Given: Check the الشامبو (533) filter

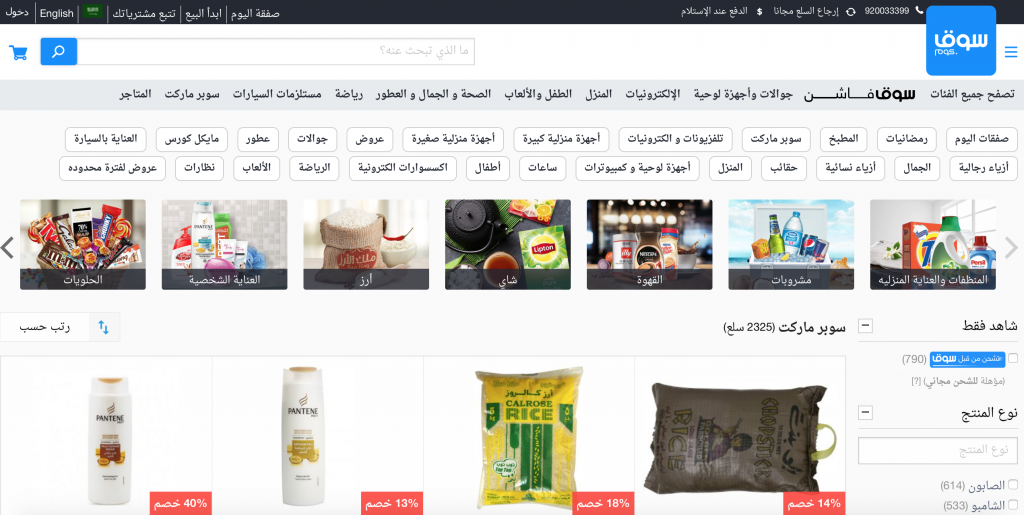Looking at the screenshot, I should click(1013, 505).
